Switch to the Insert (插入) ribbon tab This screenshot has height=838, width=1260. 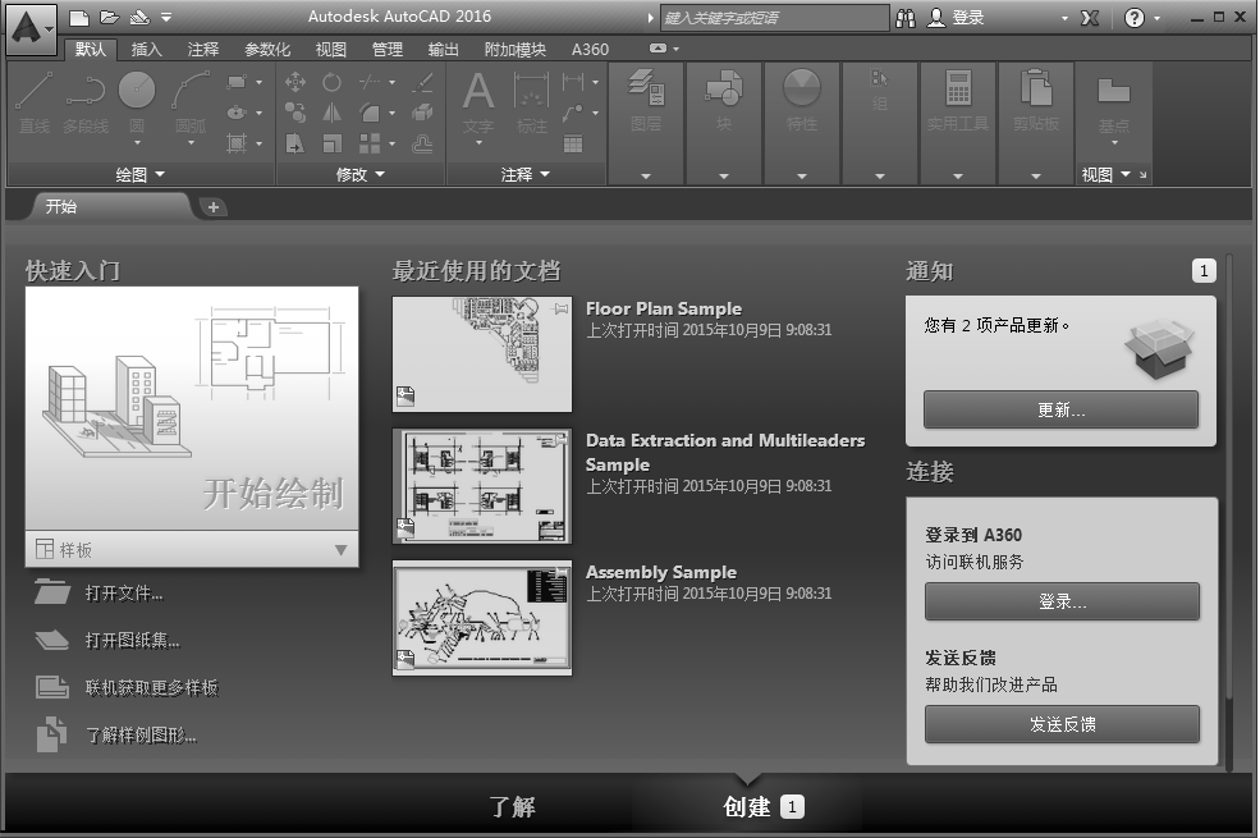tap(146, 49)
